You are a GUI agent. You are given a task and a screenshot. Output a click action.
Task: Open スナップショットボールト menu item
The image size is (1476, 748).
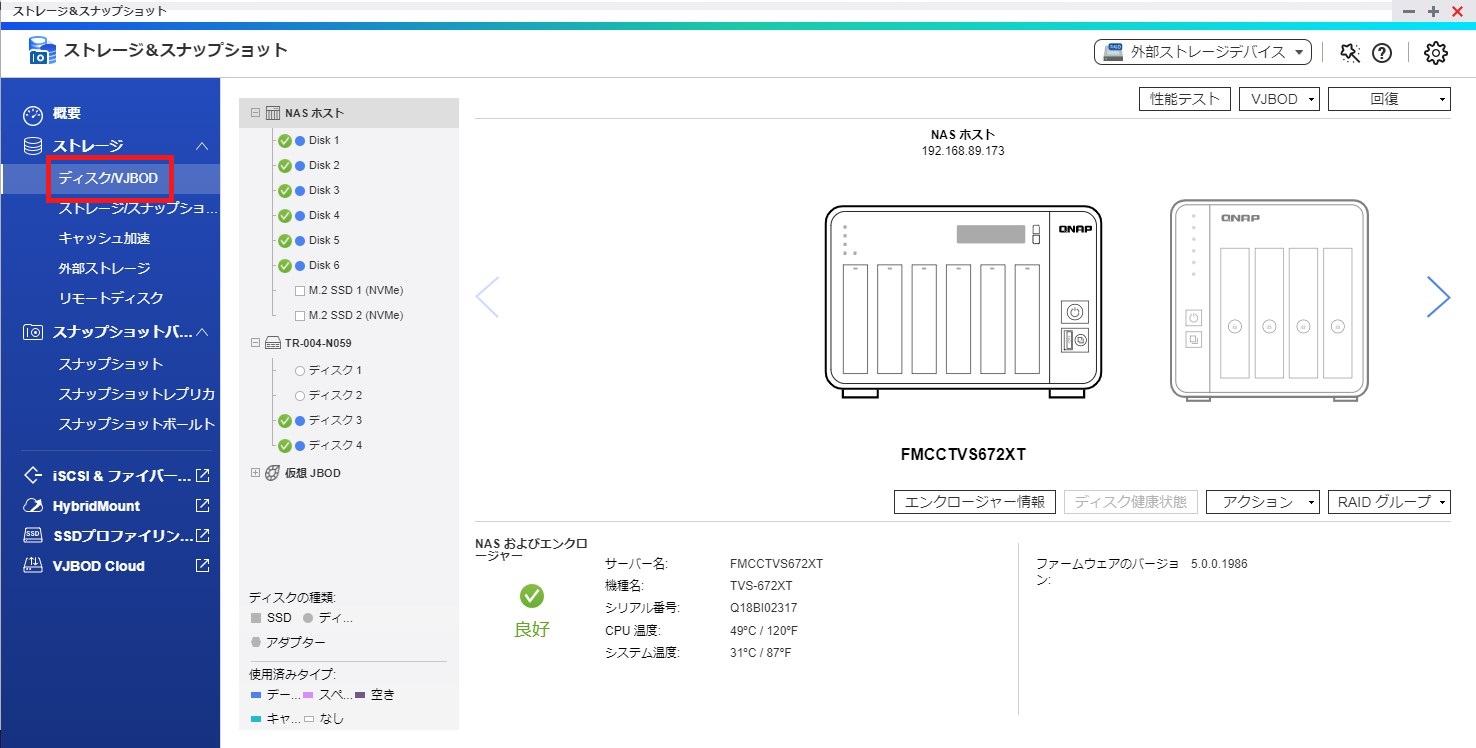pyautogui.click(x=137, y=424)
